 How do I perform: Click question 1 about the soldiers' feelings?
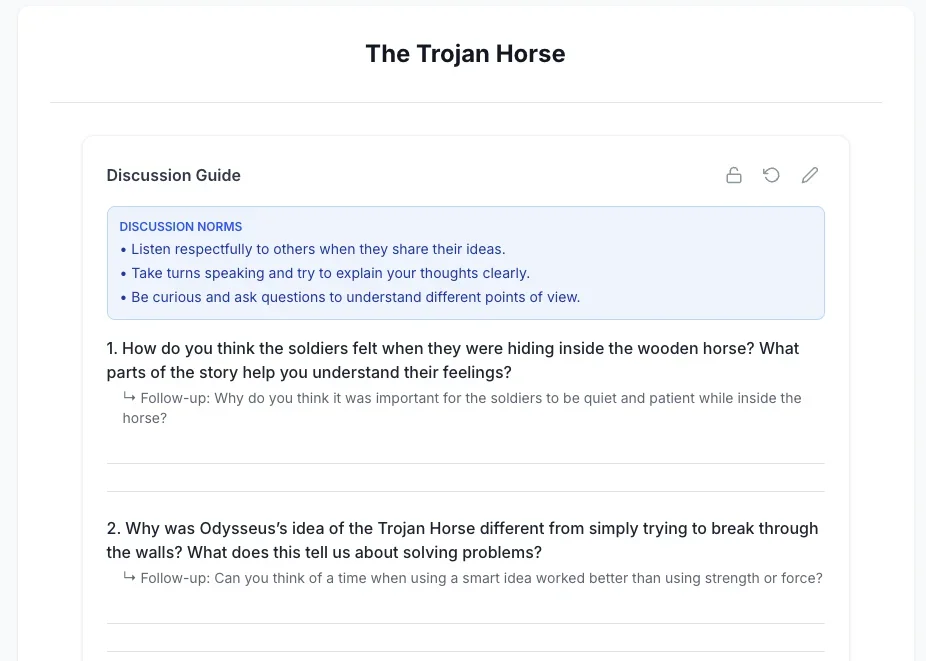tap(453, 360)
